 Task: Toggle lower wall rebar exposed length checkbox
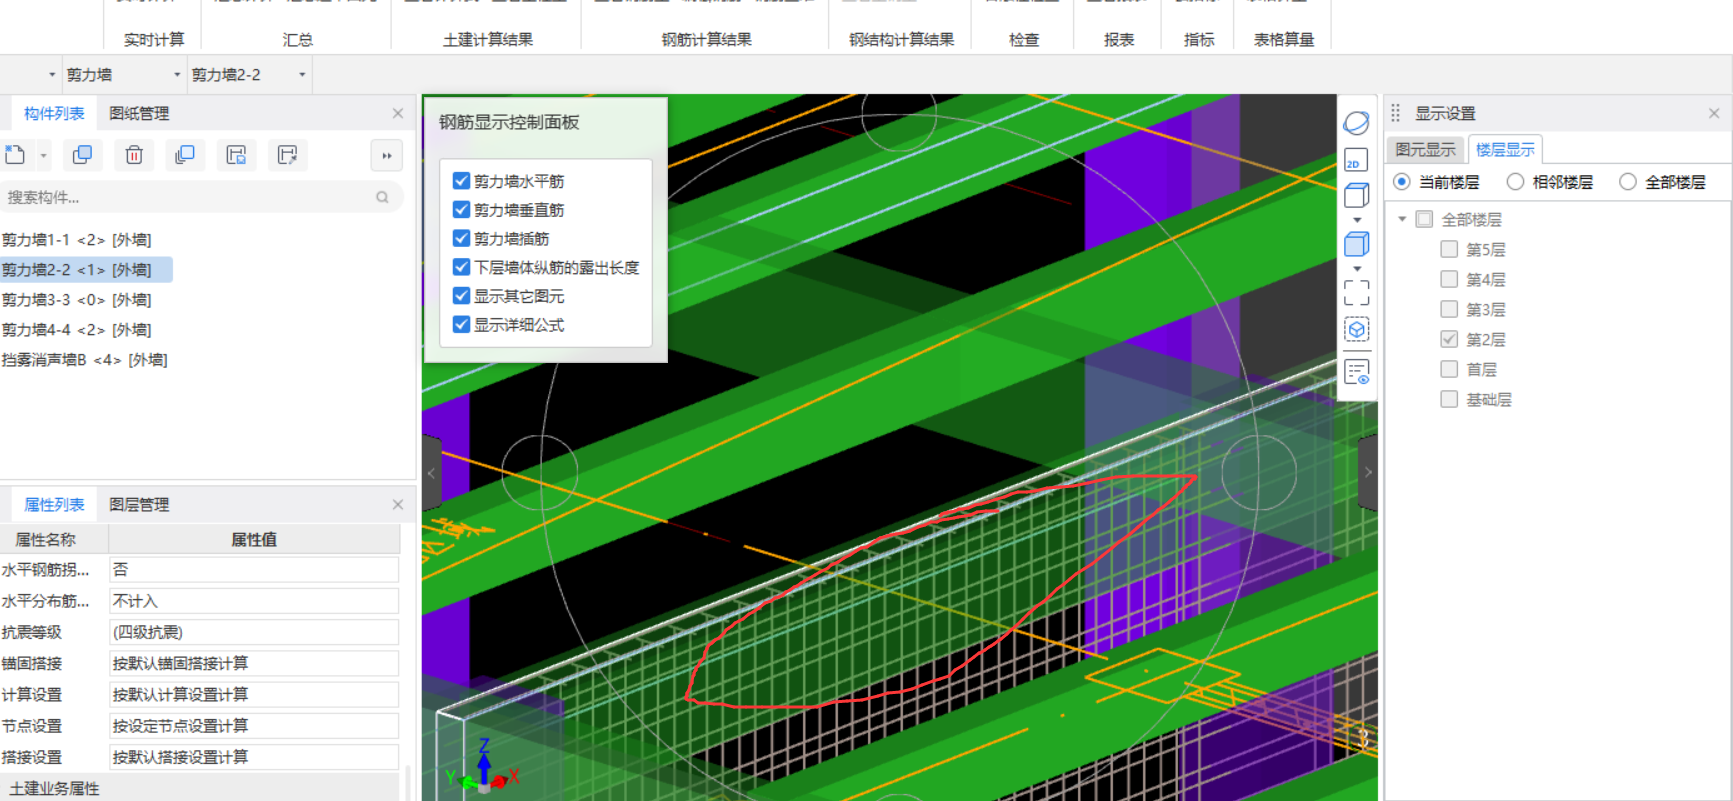[x=461, y=267]
